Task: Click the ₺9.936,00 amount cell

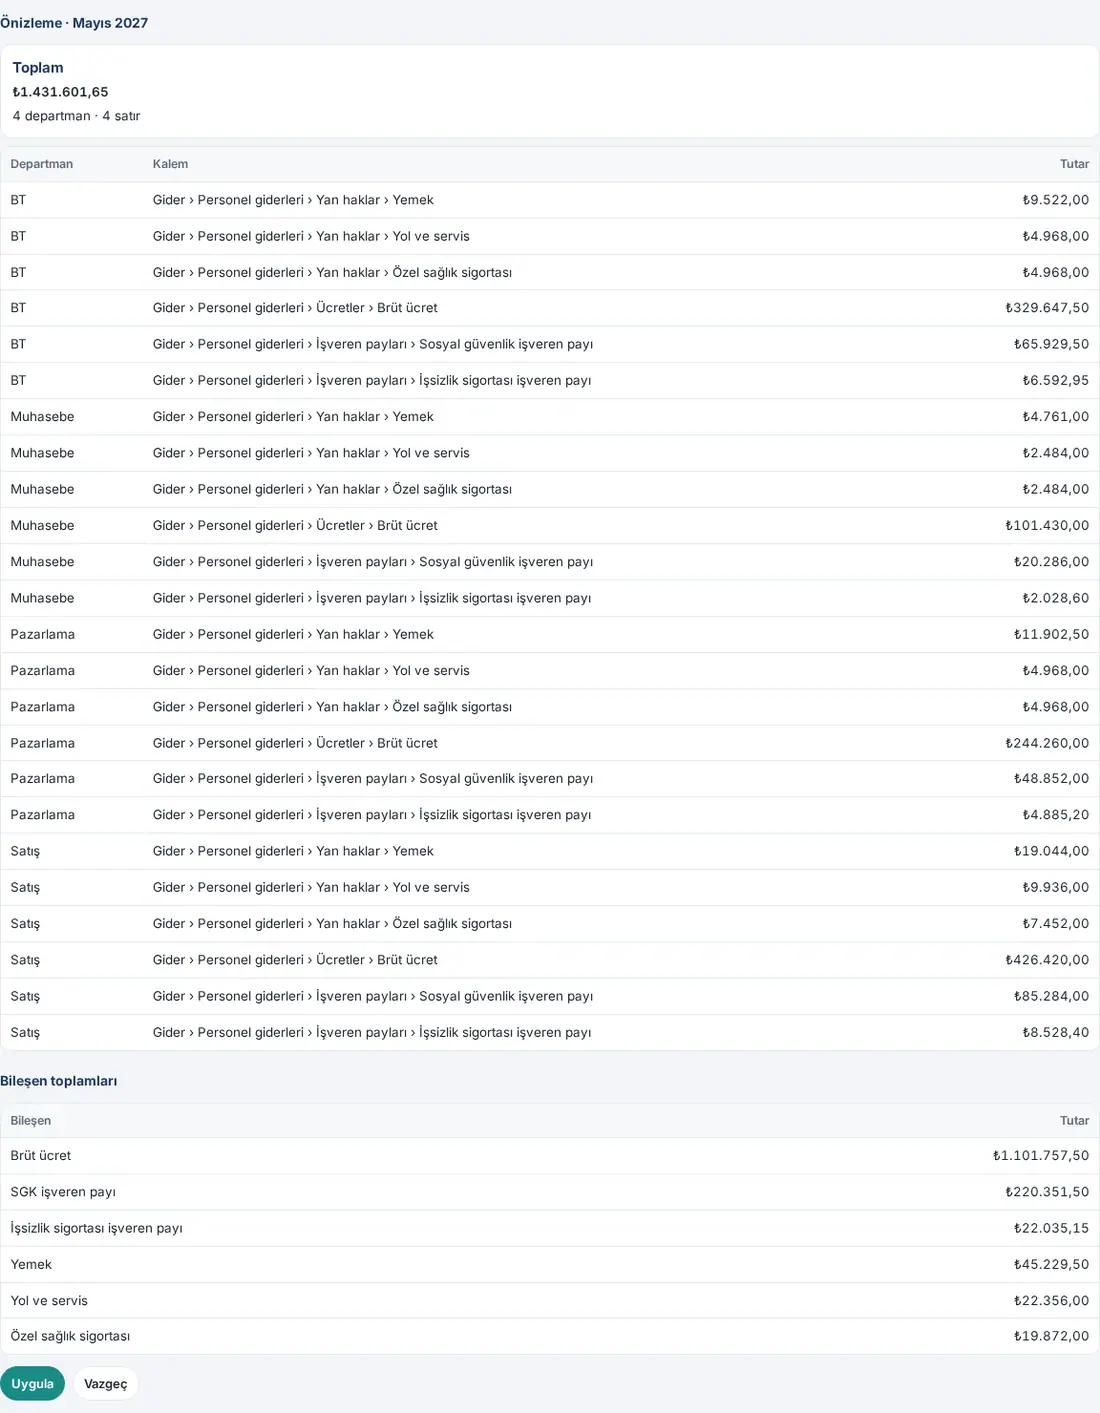Action: pos(1055,887)
